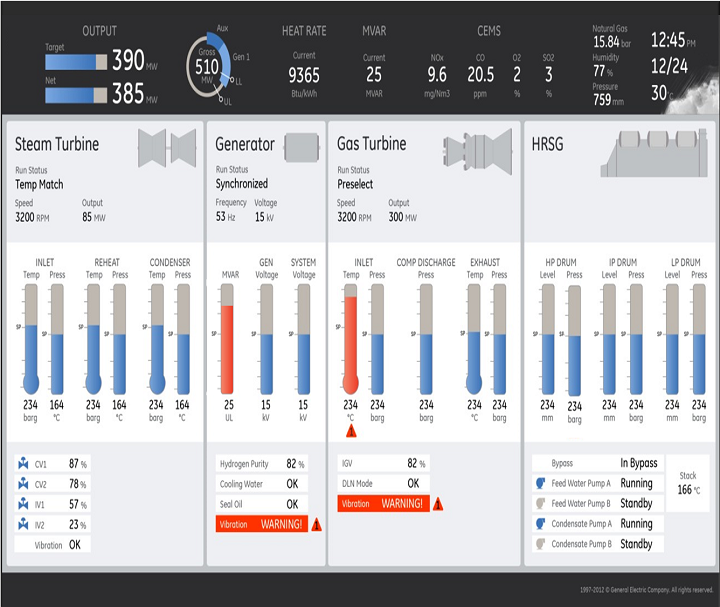The height and width of the screenshot is (607, 720).
Task: Click the Net output bar
Action: pyautogui.click(x=76, y=96)
